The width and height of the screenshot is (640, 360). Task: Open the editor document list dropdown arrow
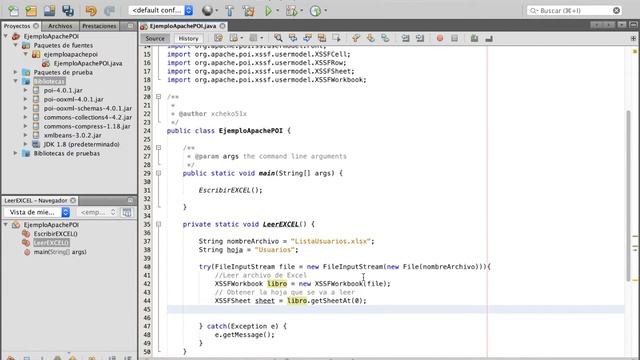[x=622, y=25]
